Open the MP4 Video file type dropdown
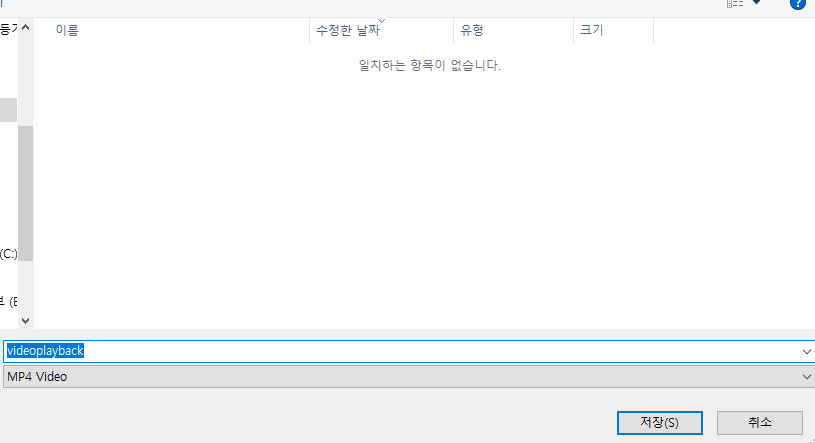The width and height of the screenshot is (815, 443). click(x=409, y=376)
